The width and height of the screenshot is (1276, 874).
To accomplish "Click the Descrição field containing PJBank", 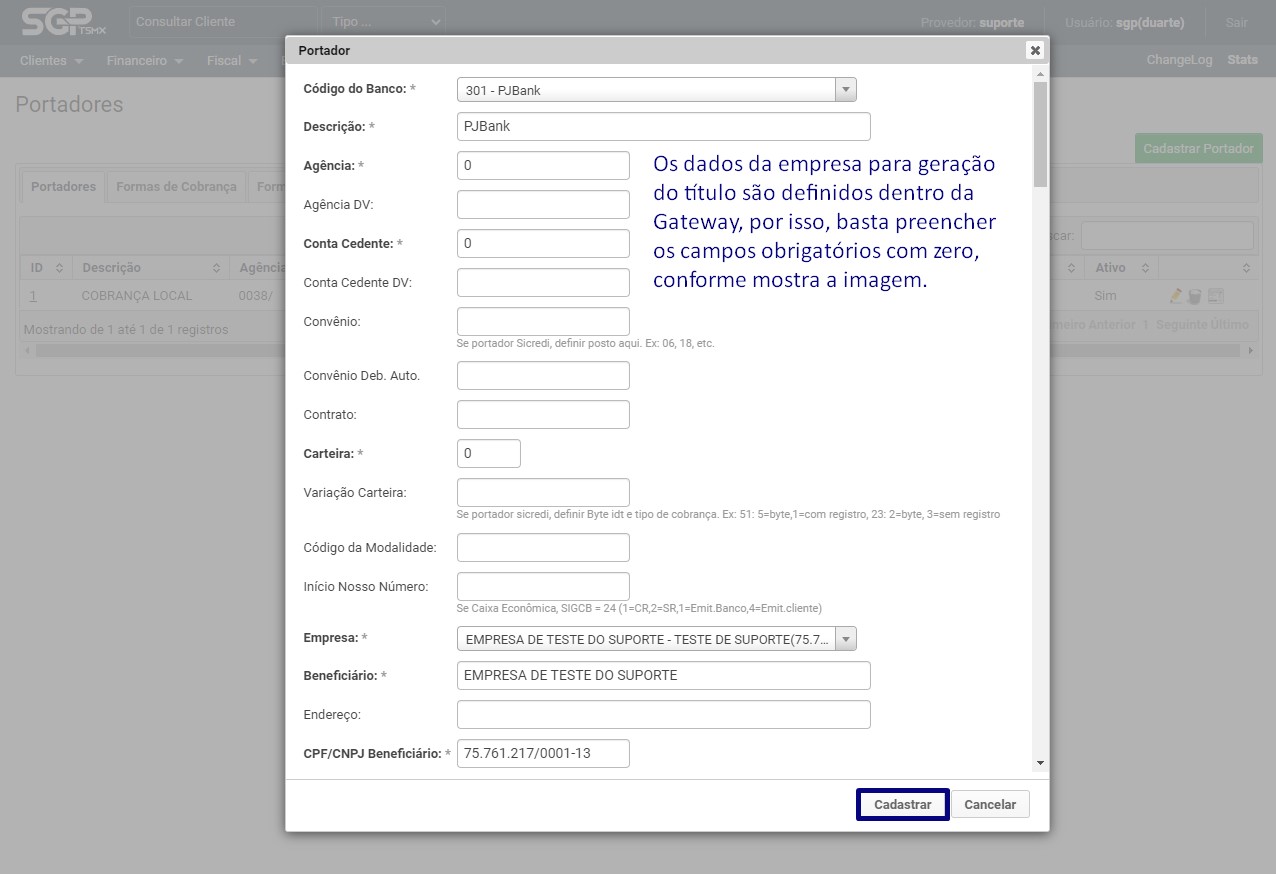I will tap(663, 127).
